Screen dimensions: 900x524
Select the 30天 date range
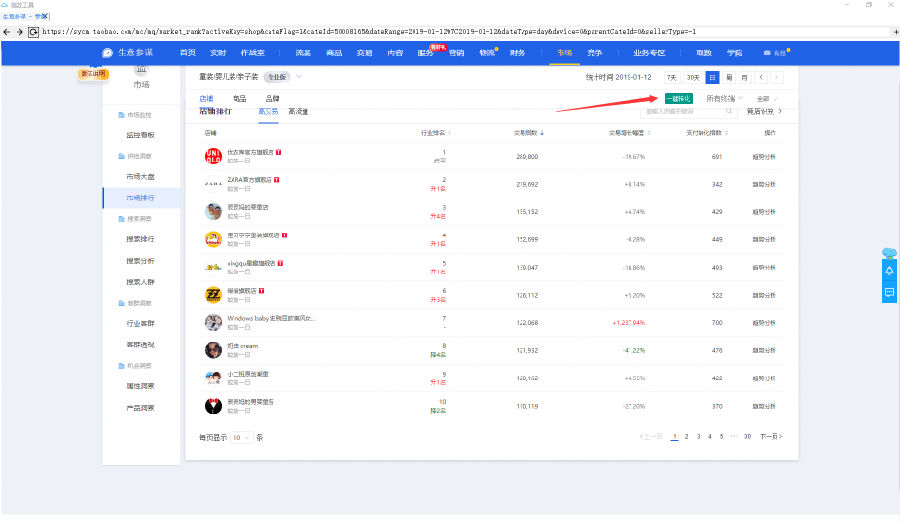click(693, 77)
